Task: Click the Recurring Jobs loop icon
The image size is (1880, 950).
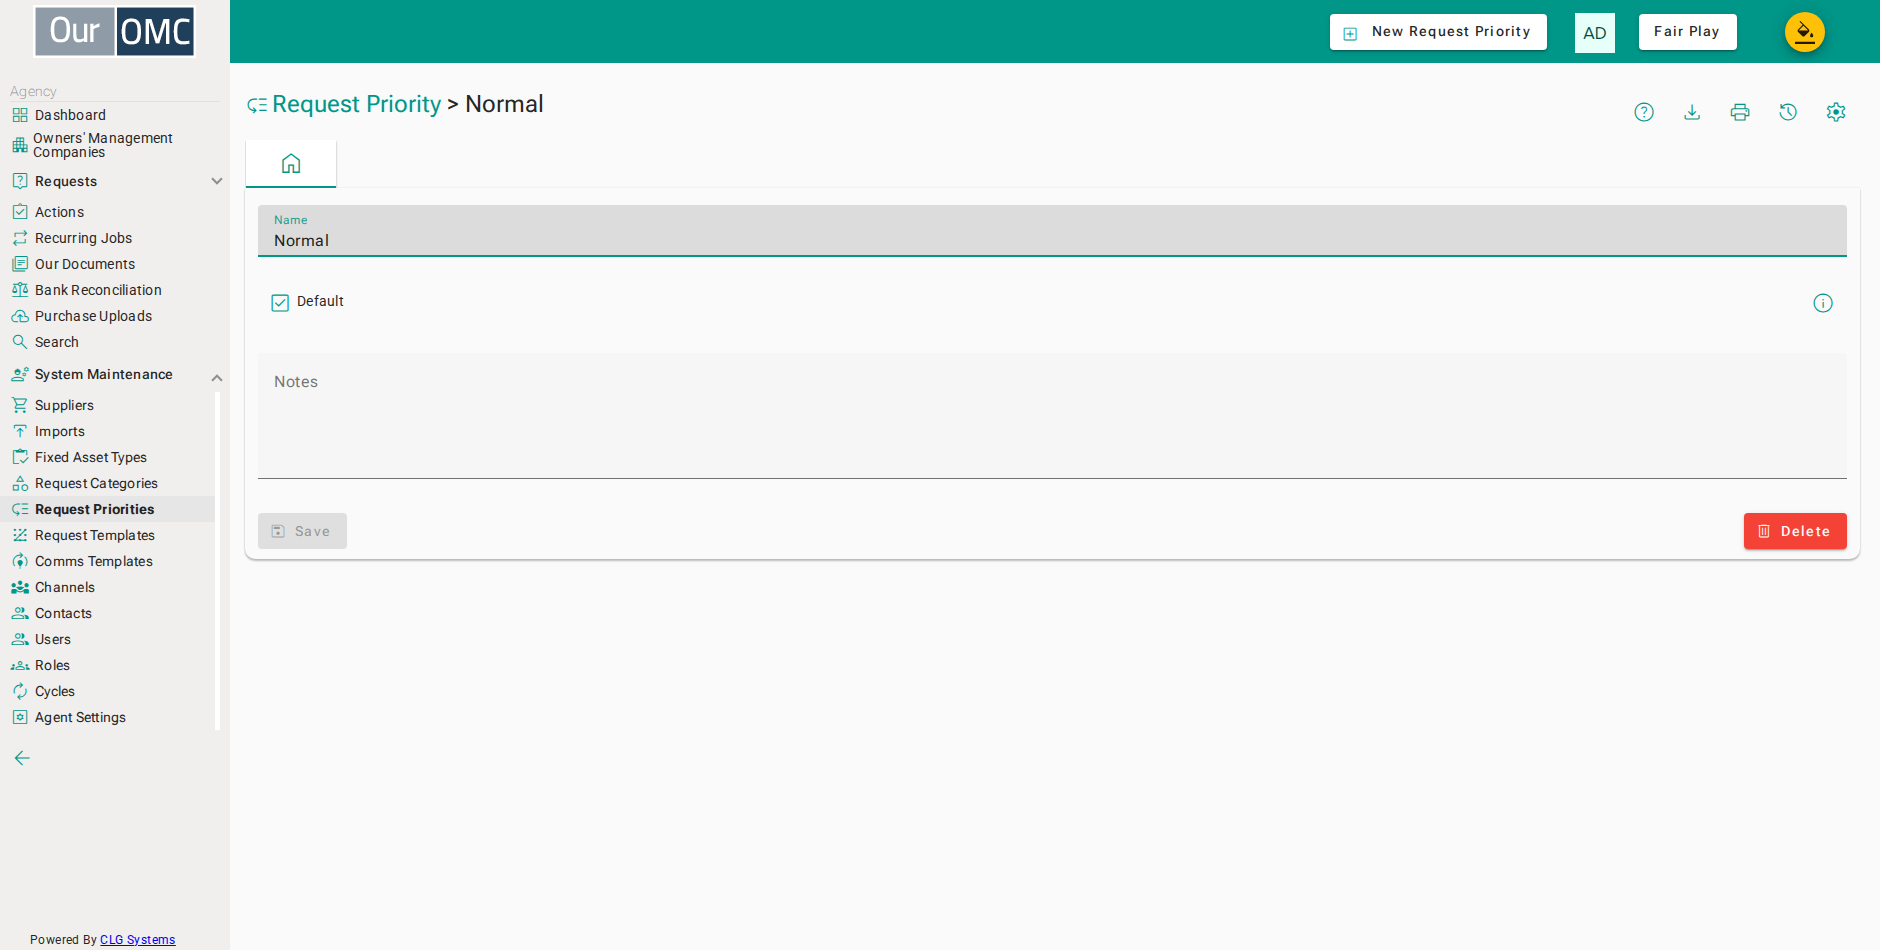Action: pyautogui.click(x=20, y=238)
